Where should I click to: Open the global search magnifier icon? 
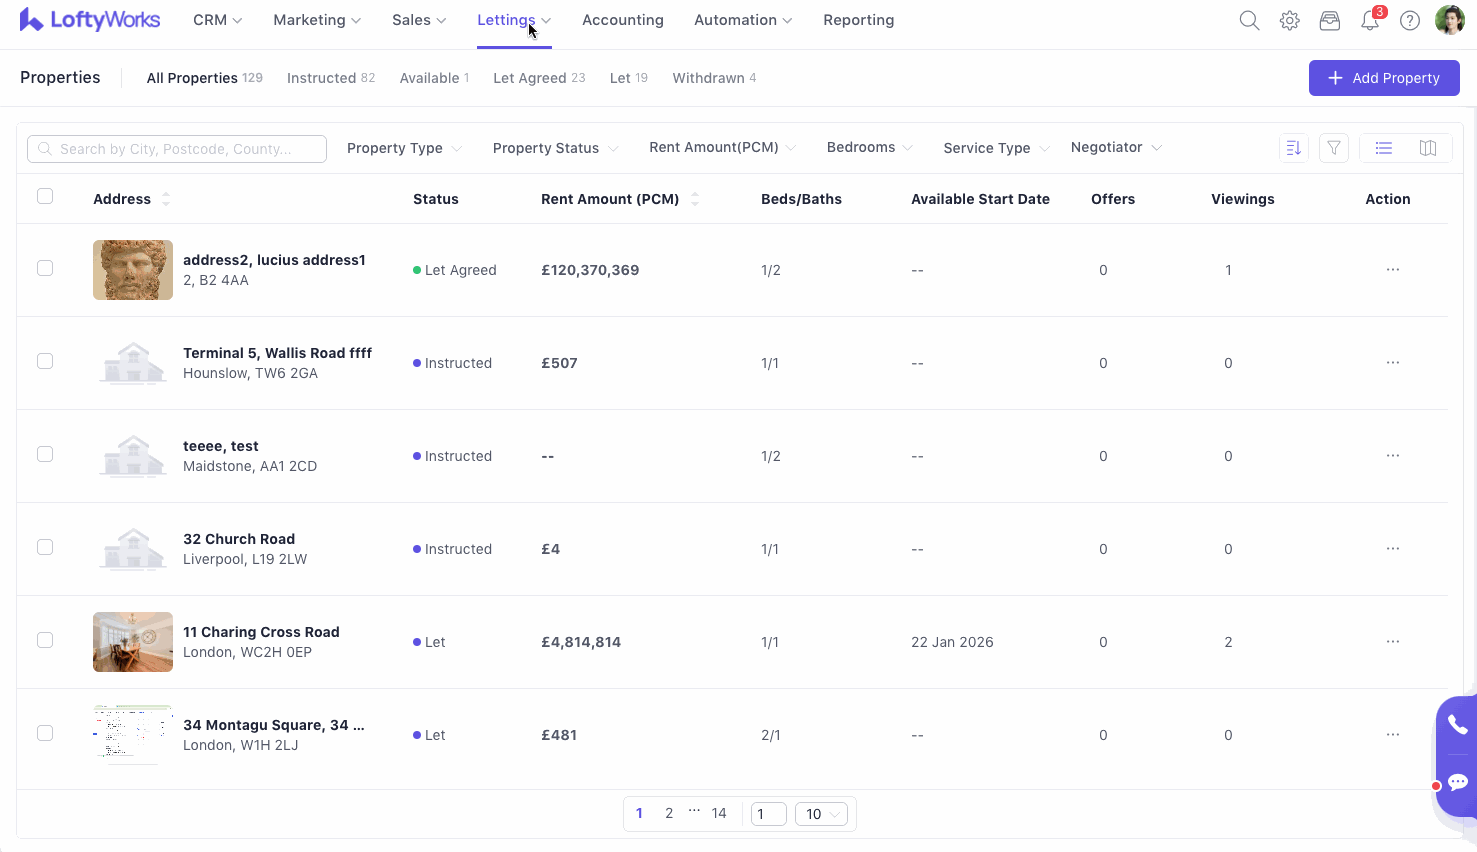tap(1249, 20)
